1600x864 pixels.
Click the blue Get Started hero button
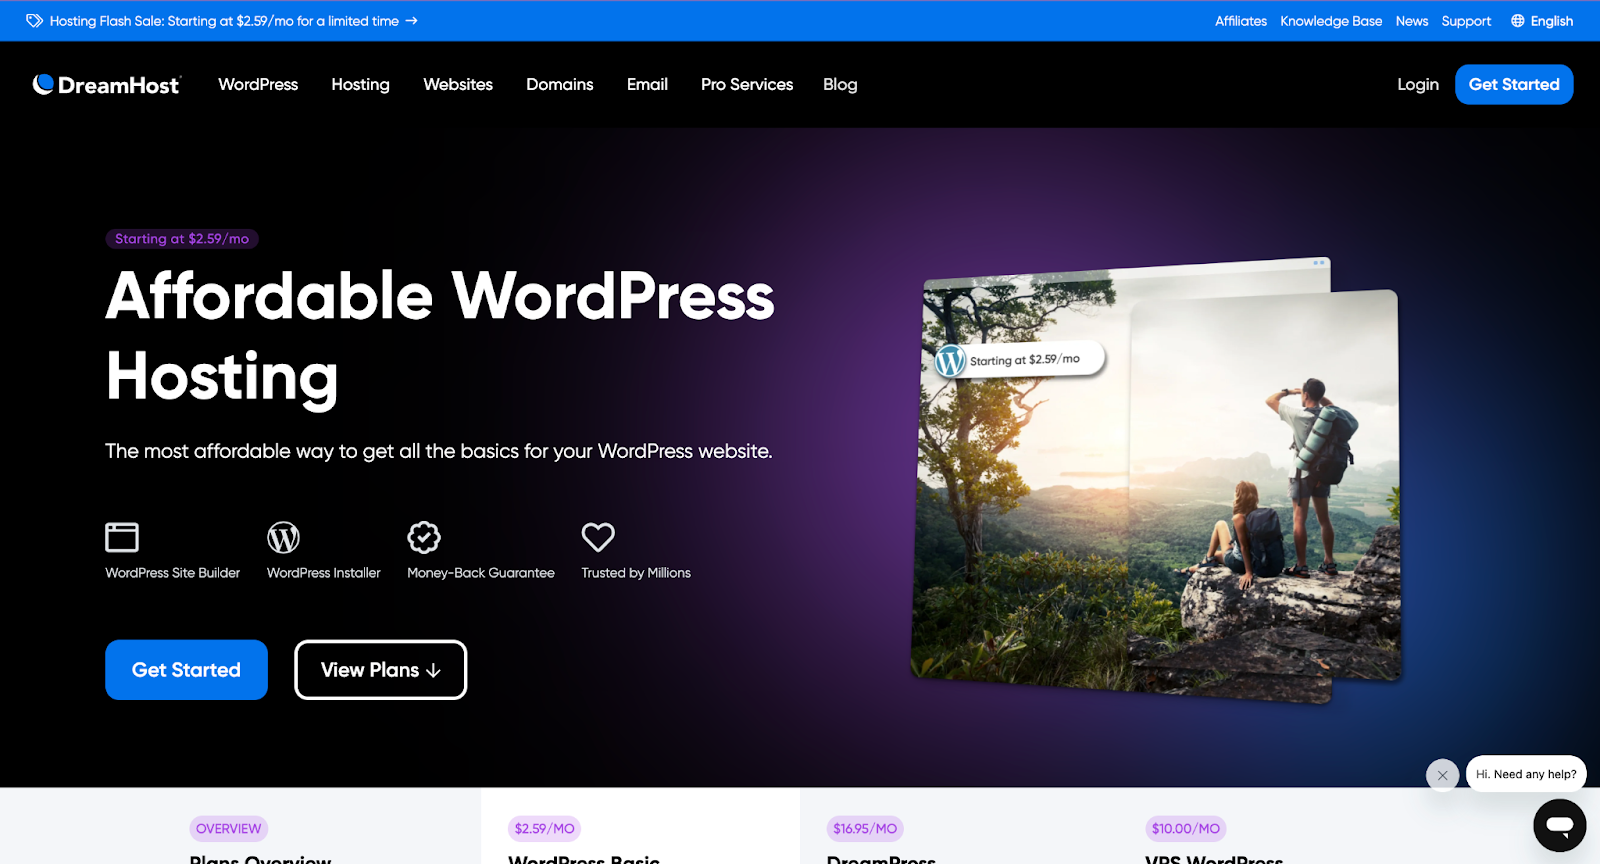(186, 670)
